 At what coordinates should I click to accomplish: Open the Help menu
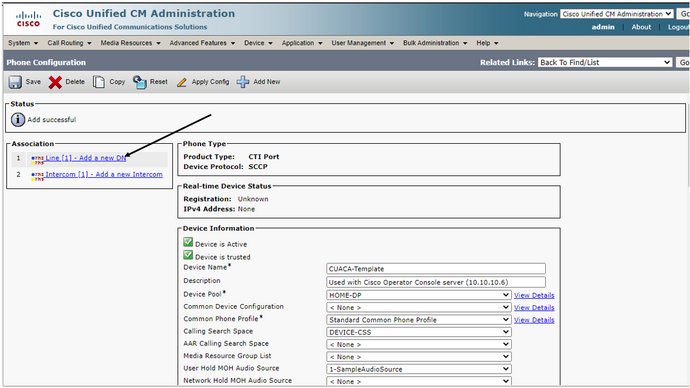(487, 43)
